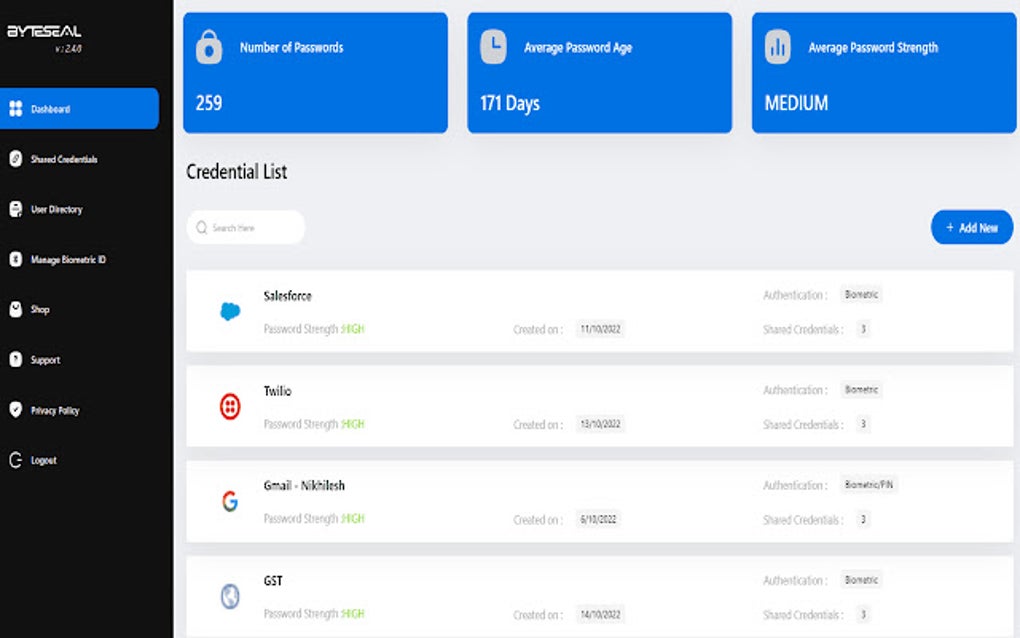Open the Twilio credential name
This screenshot has width=1020, height=638.
point(277,391)
